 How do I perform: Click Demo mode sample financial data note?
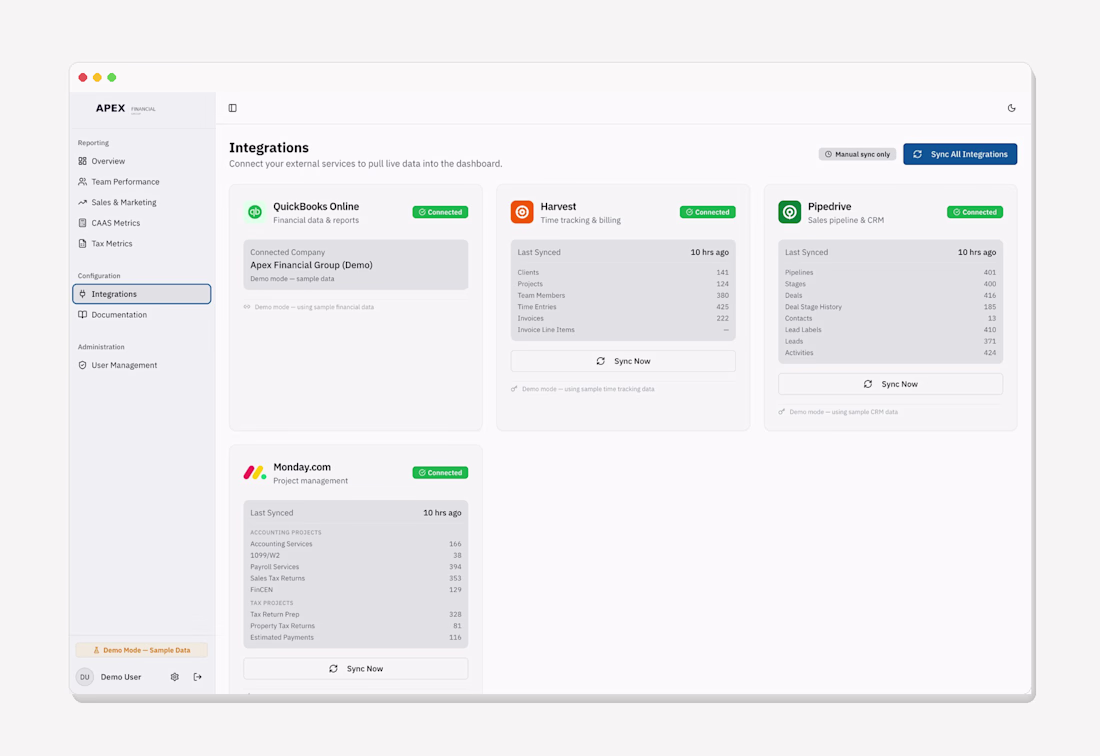coord(314,307)
